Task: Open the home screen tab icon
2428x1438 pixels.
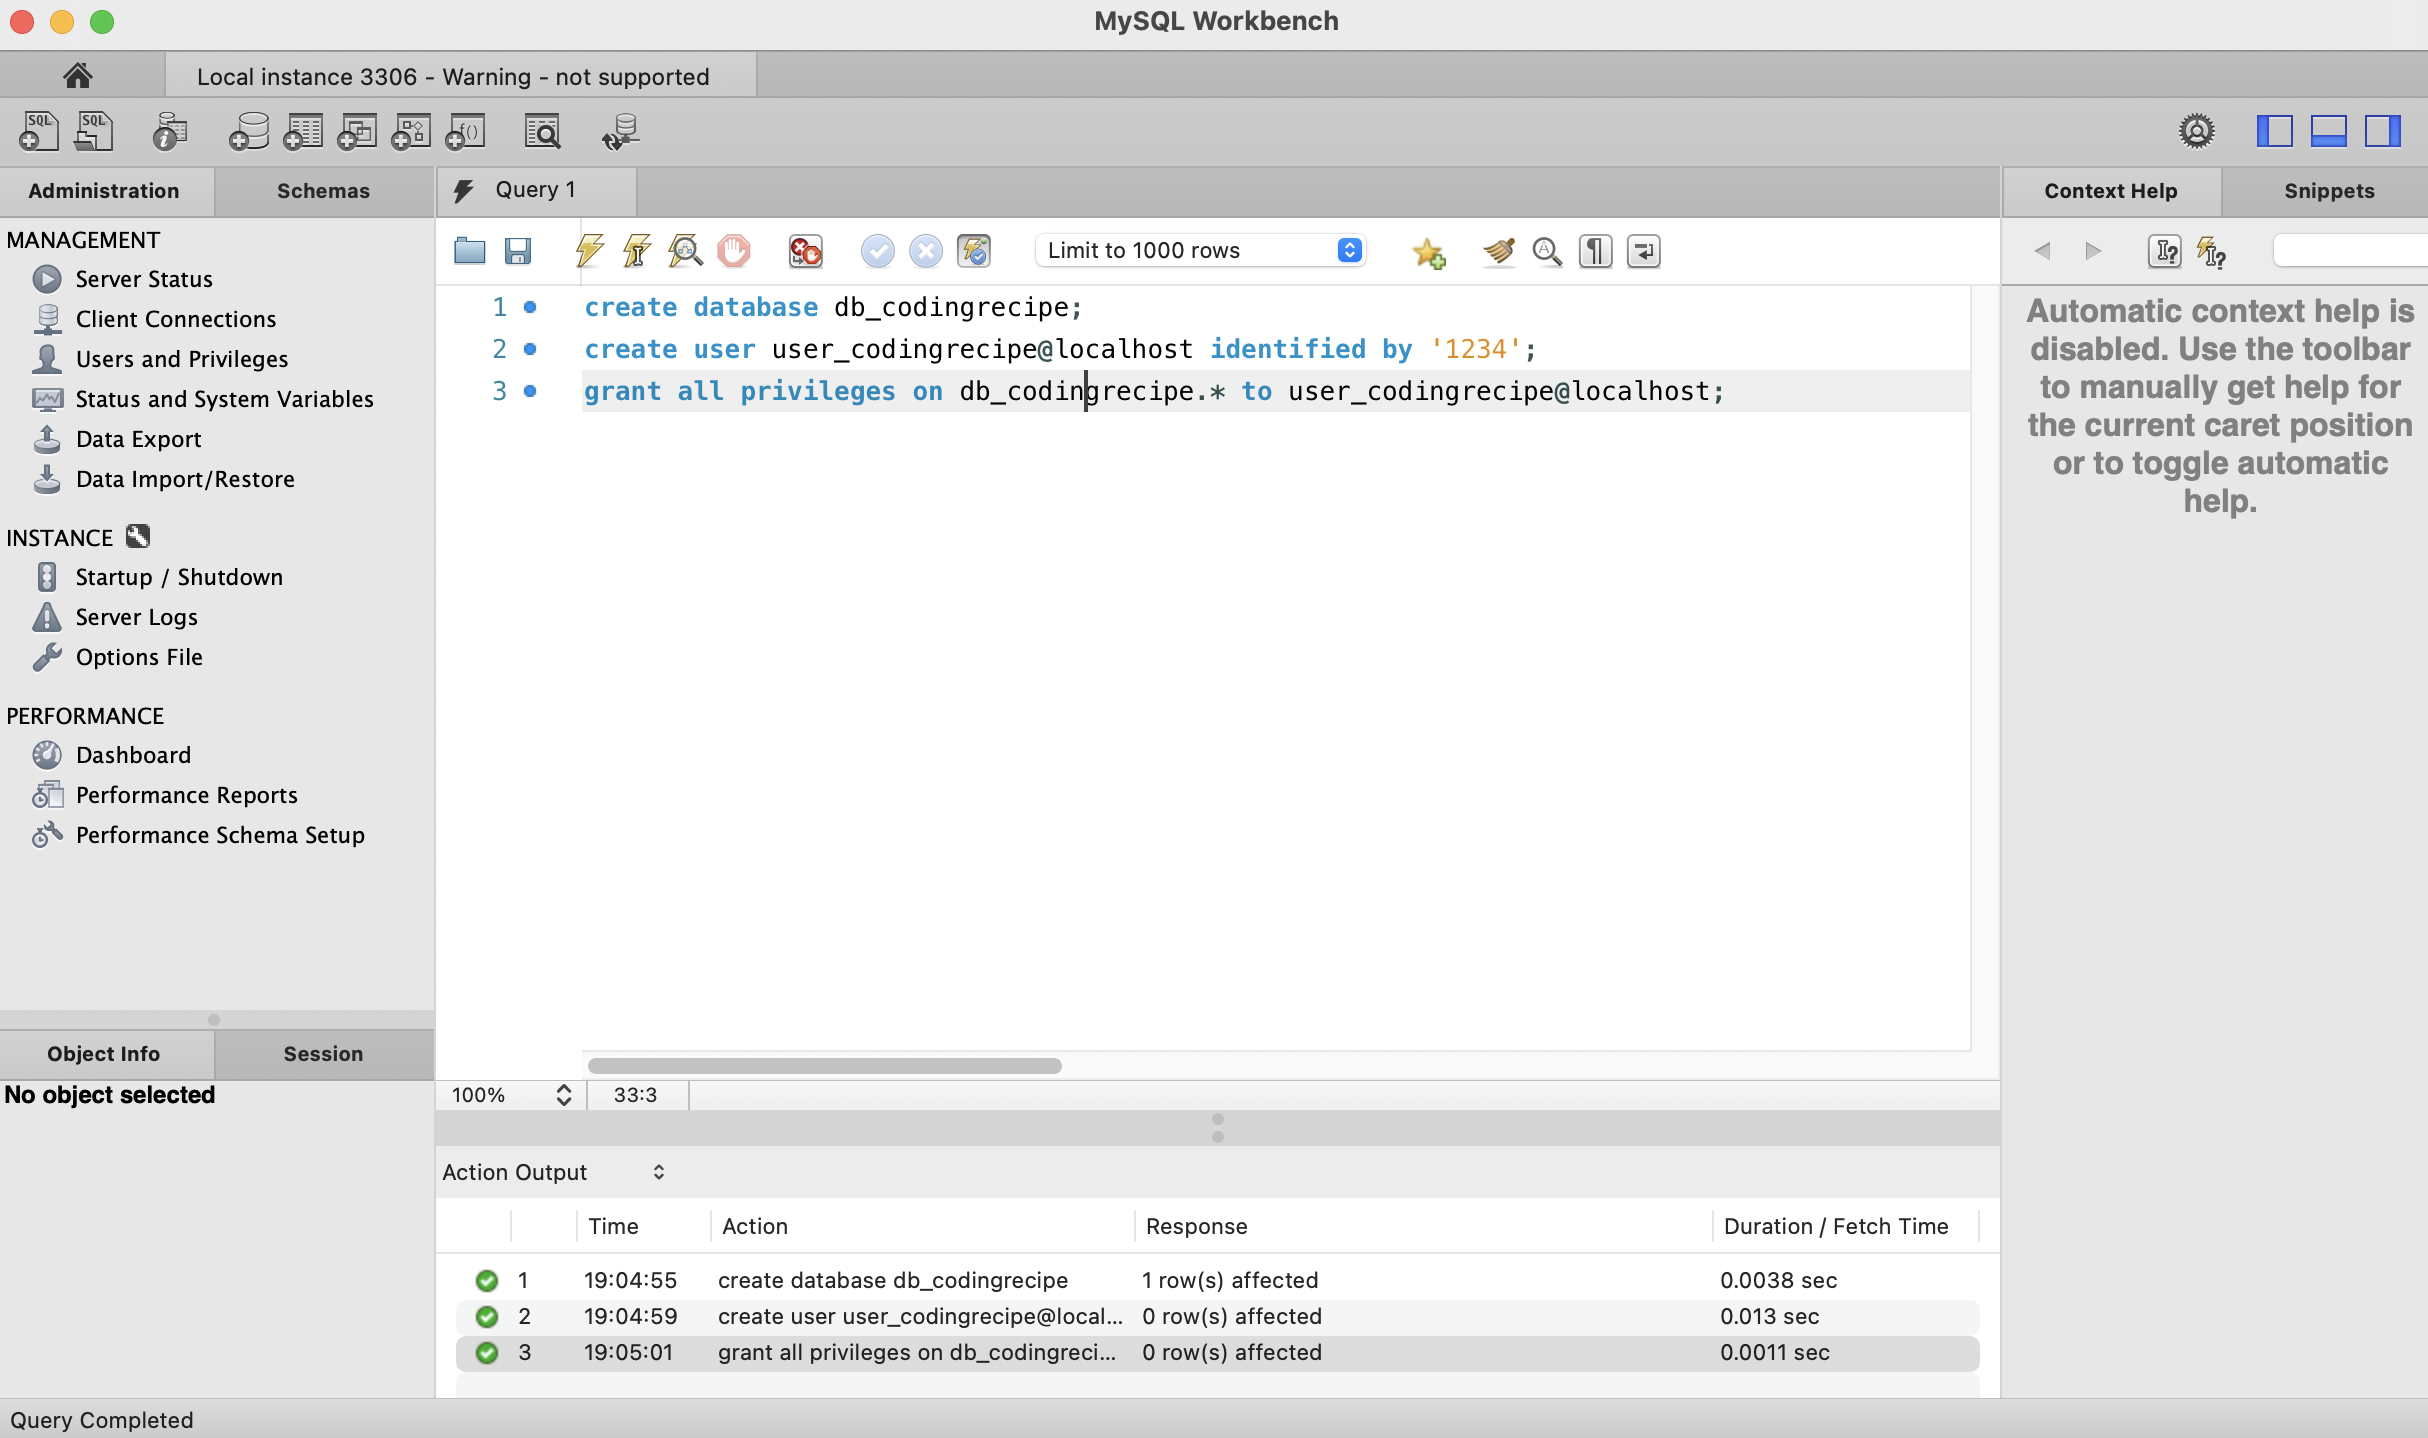Action: pyautogui.click(x=78, y=76)
